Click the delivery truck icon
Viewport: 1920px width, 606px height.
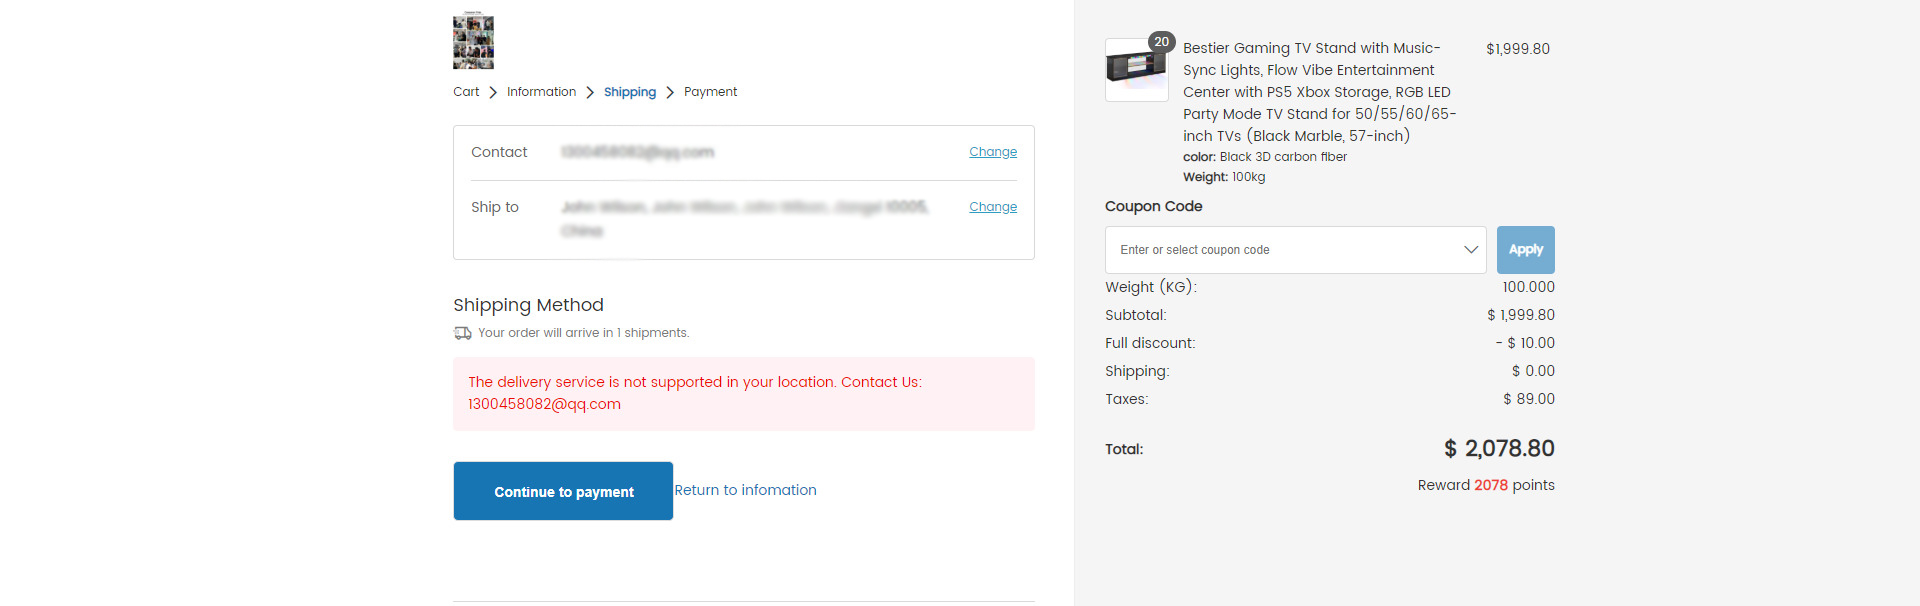point(462,333)
